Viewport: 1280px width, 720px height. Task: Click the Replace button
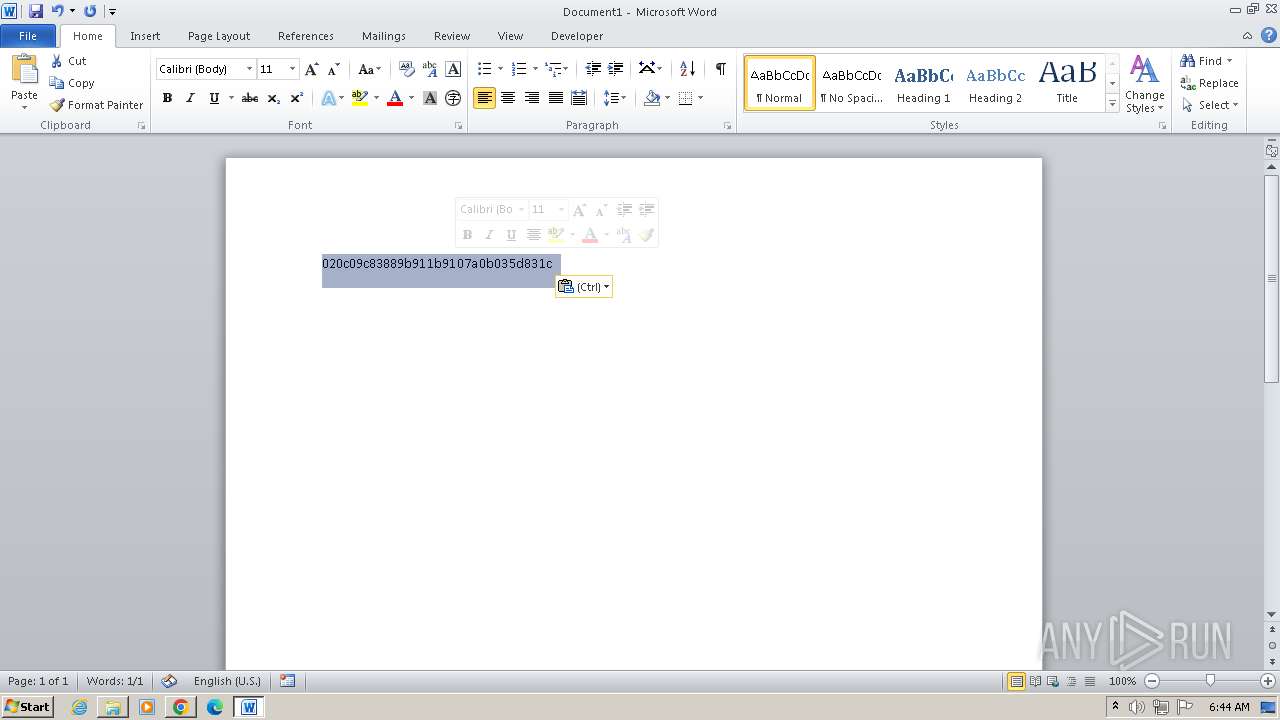click(x=1209, y=83)
